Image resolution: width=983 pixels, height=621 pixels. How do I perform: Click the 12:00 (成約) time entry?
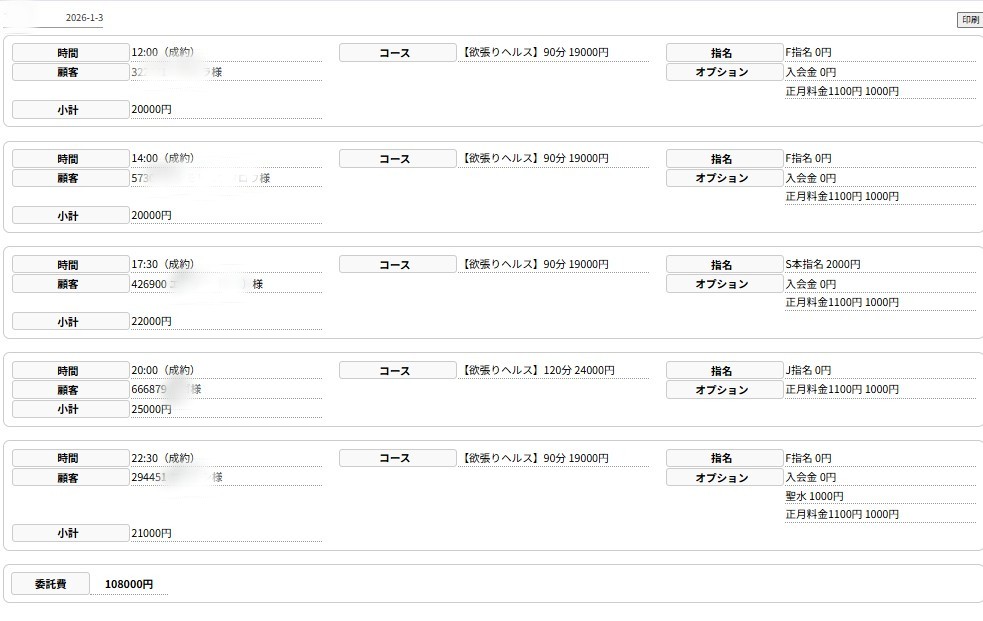[162, 52]
